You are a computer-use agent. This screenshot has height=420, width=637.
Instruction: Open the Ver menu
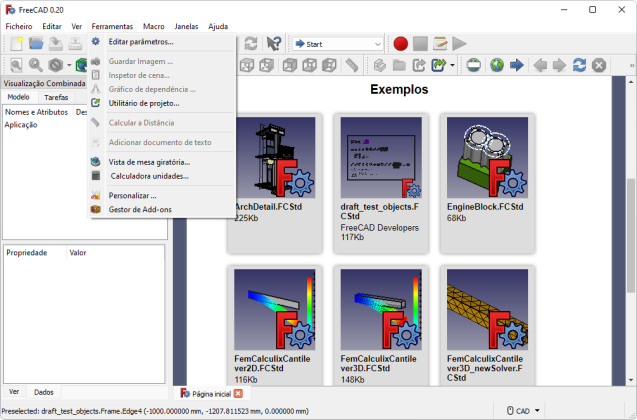(76, 26)
